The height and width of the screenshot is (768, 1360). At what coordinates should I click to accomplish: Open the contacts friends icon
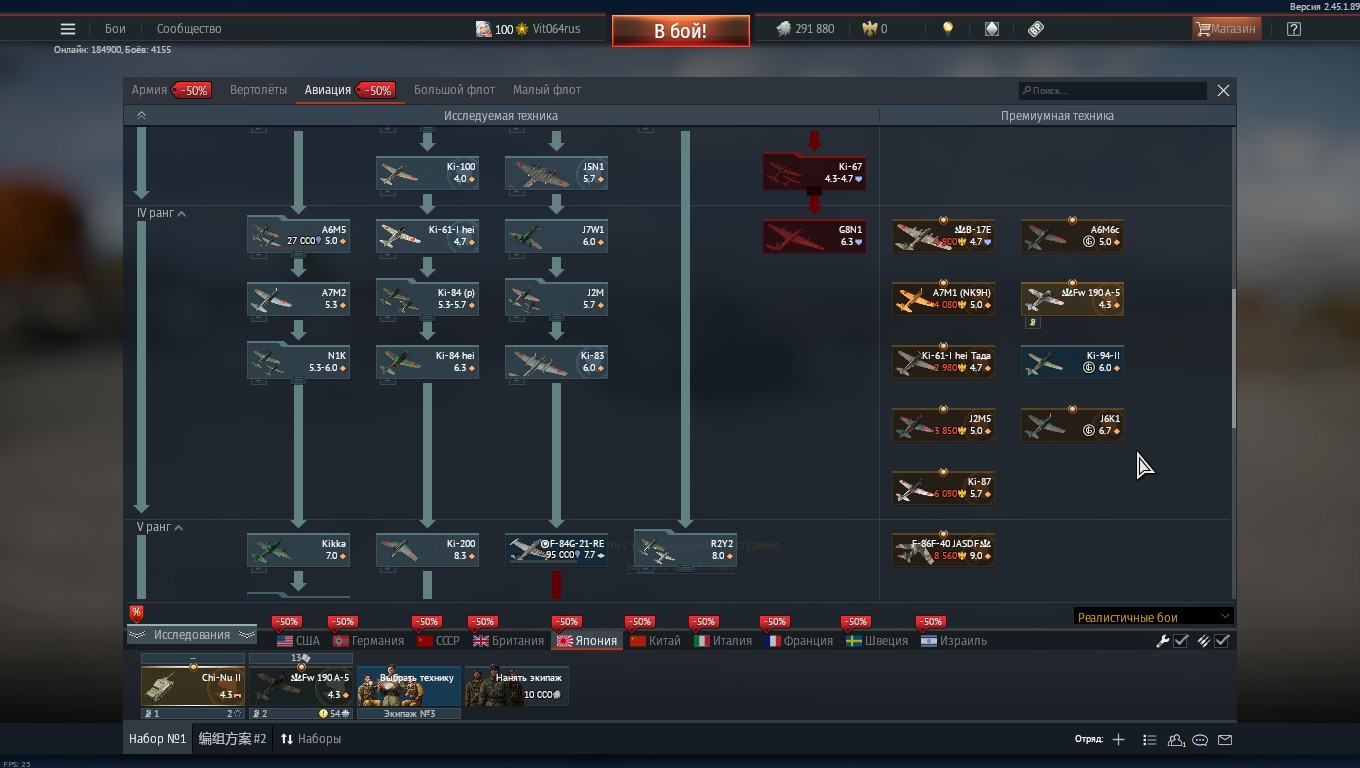[x=1176, y=740]
